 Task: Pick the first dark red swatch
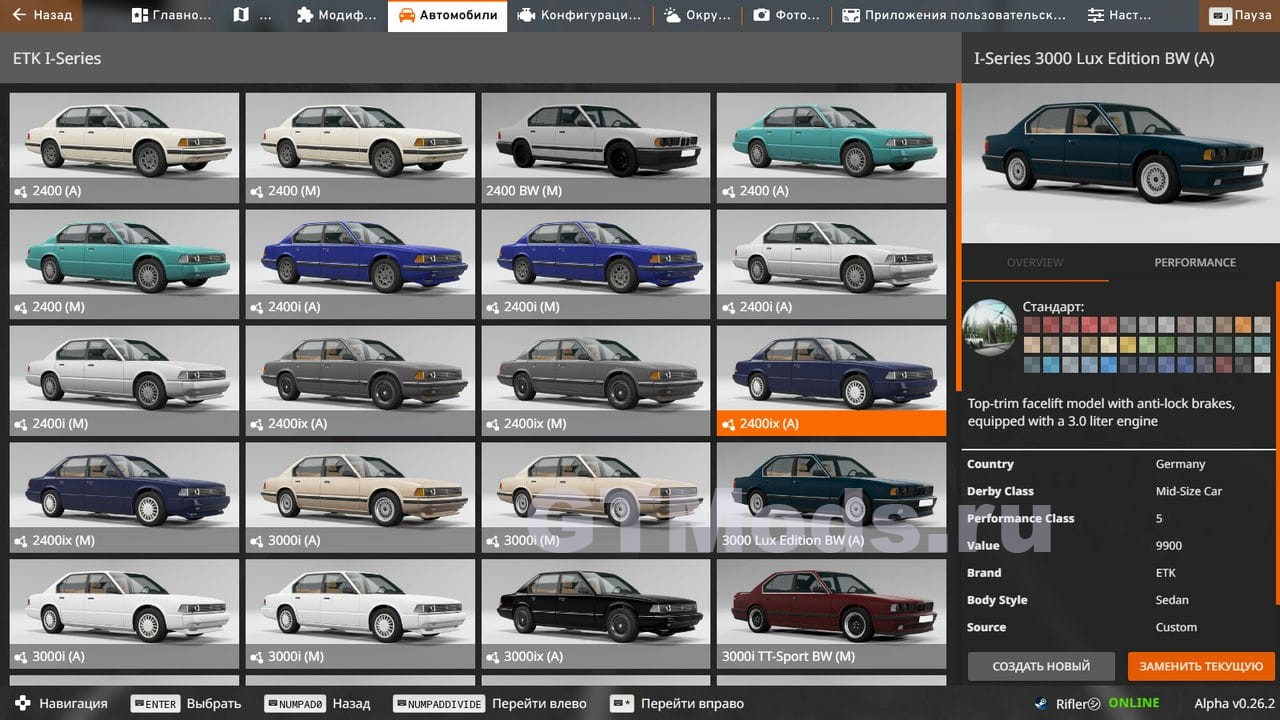click(1031, 324)
